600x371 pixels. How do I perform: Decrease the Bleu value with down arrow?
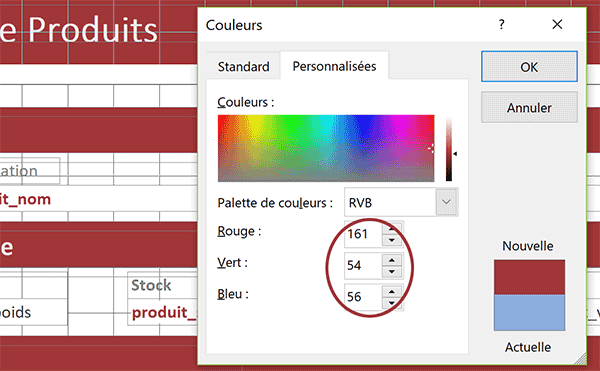click(391, 303)
